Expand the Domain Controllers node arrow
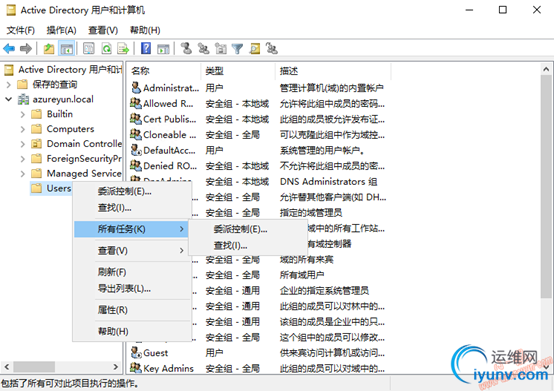The height and width of the screenshot is (391, 554). [23, 144]
